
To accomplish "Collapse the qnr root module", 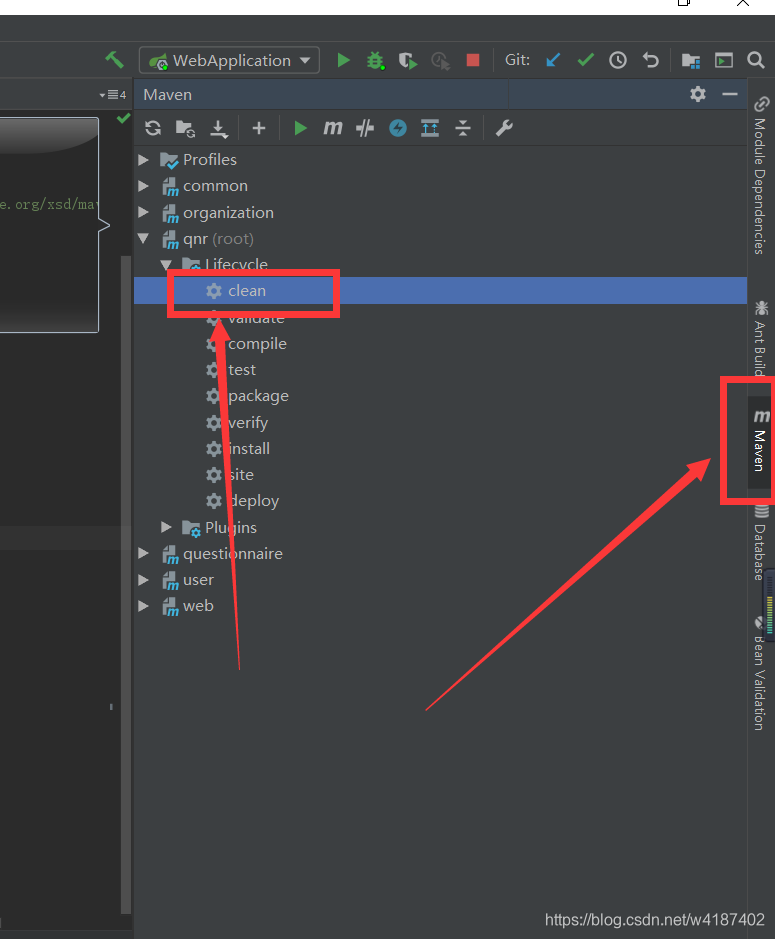I will pyautogui.click(x=143, y=238).
